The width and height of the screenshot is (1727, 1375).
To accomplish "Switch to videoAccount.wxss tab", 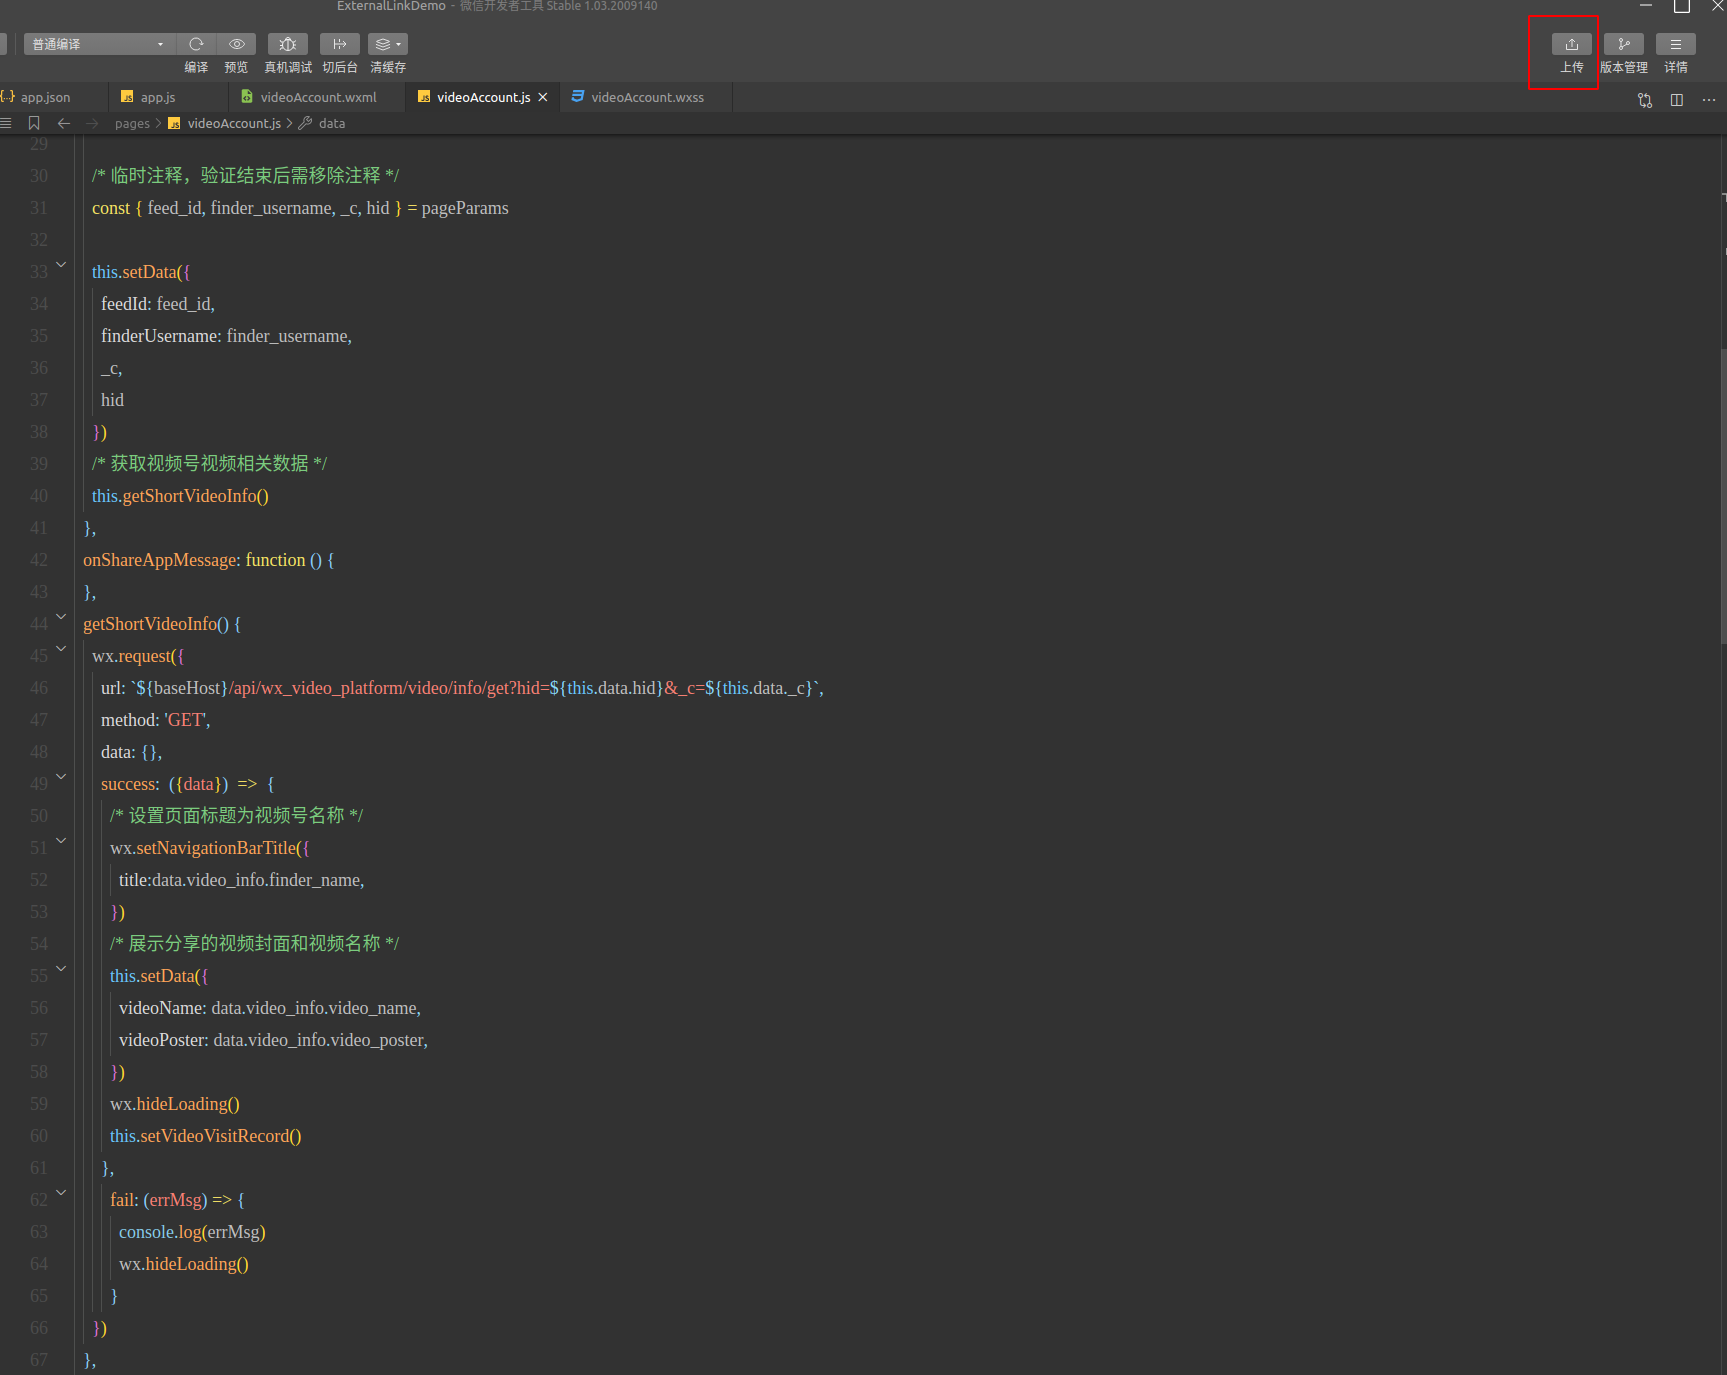I will pyautogui.click(x=647, y=97).
